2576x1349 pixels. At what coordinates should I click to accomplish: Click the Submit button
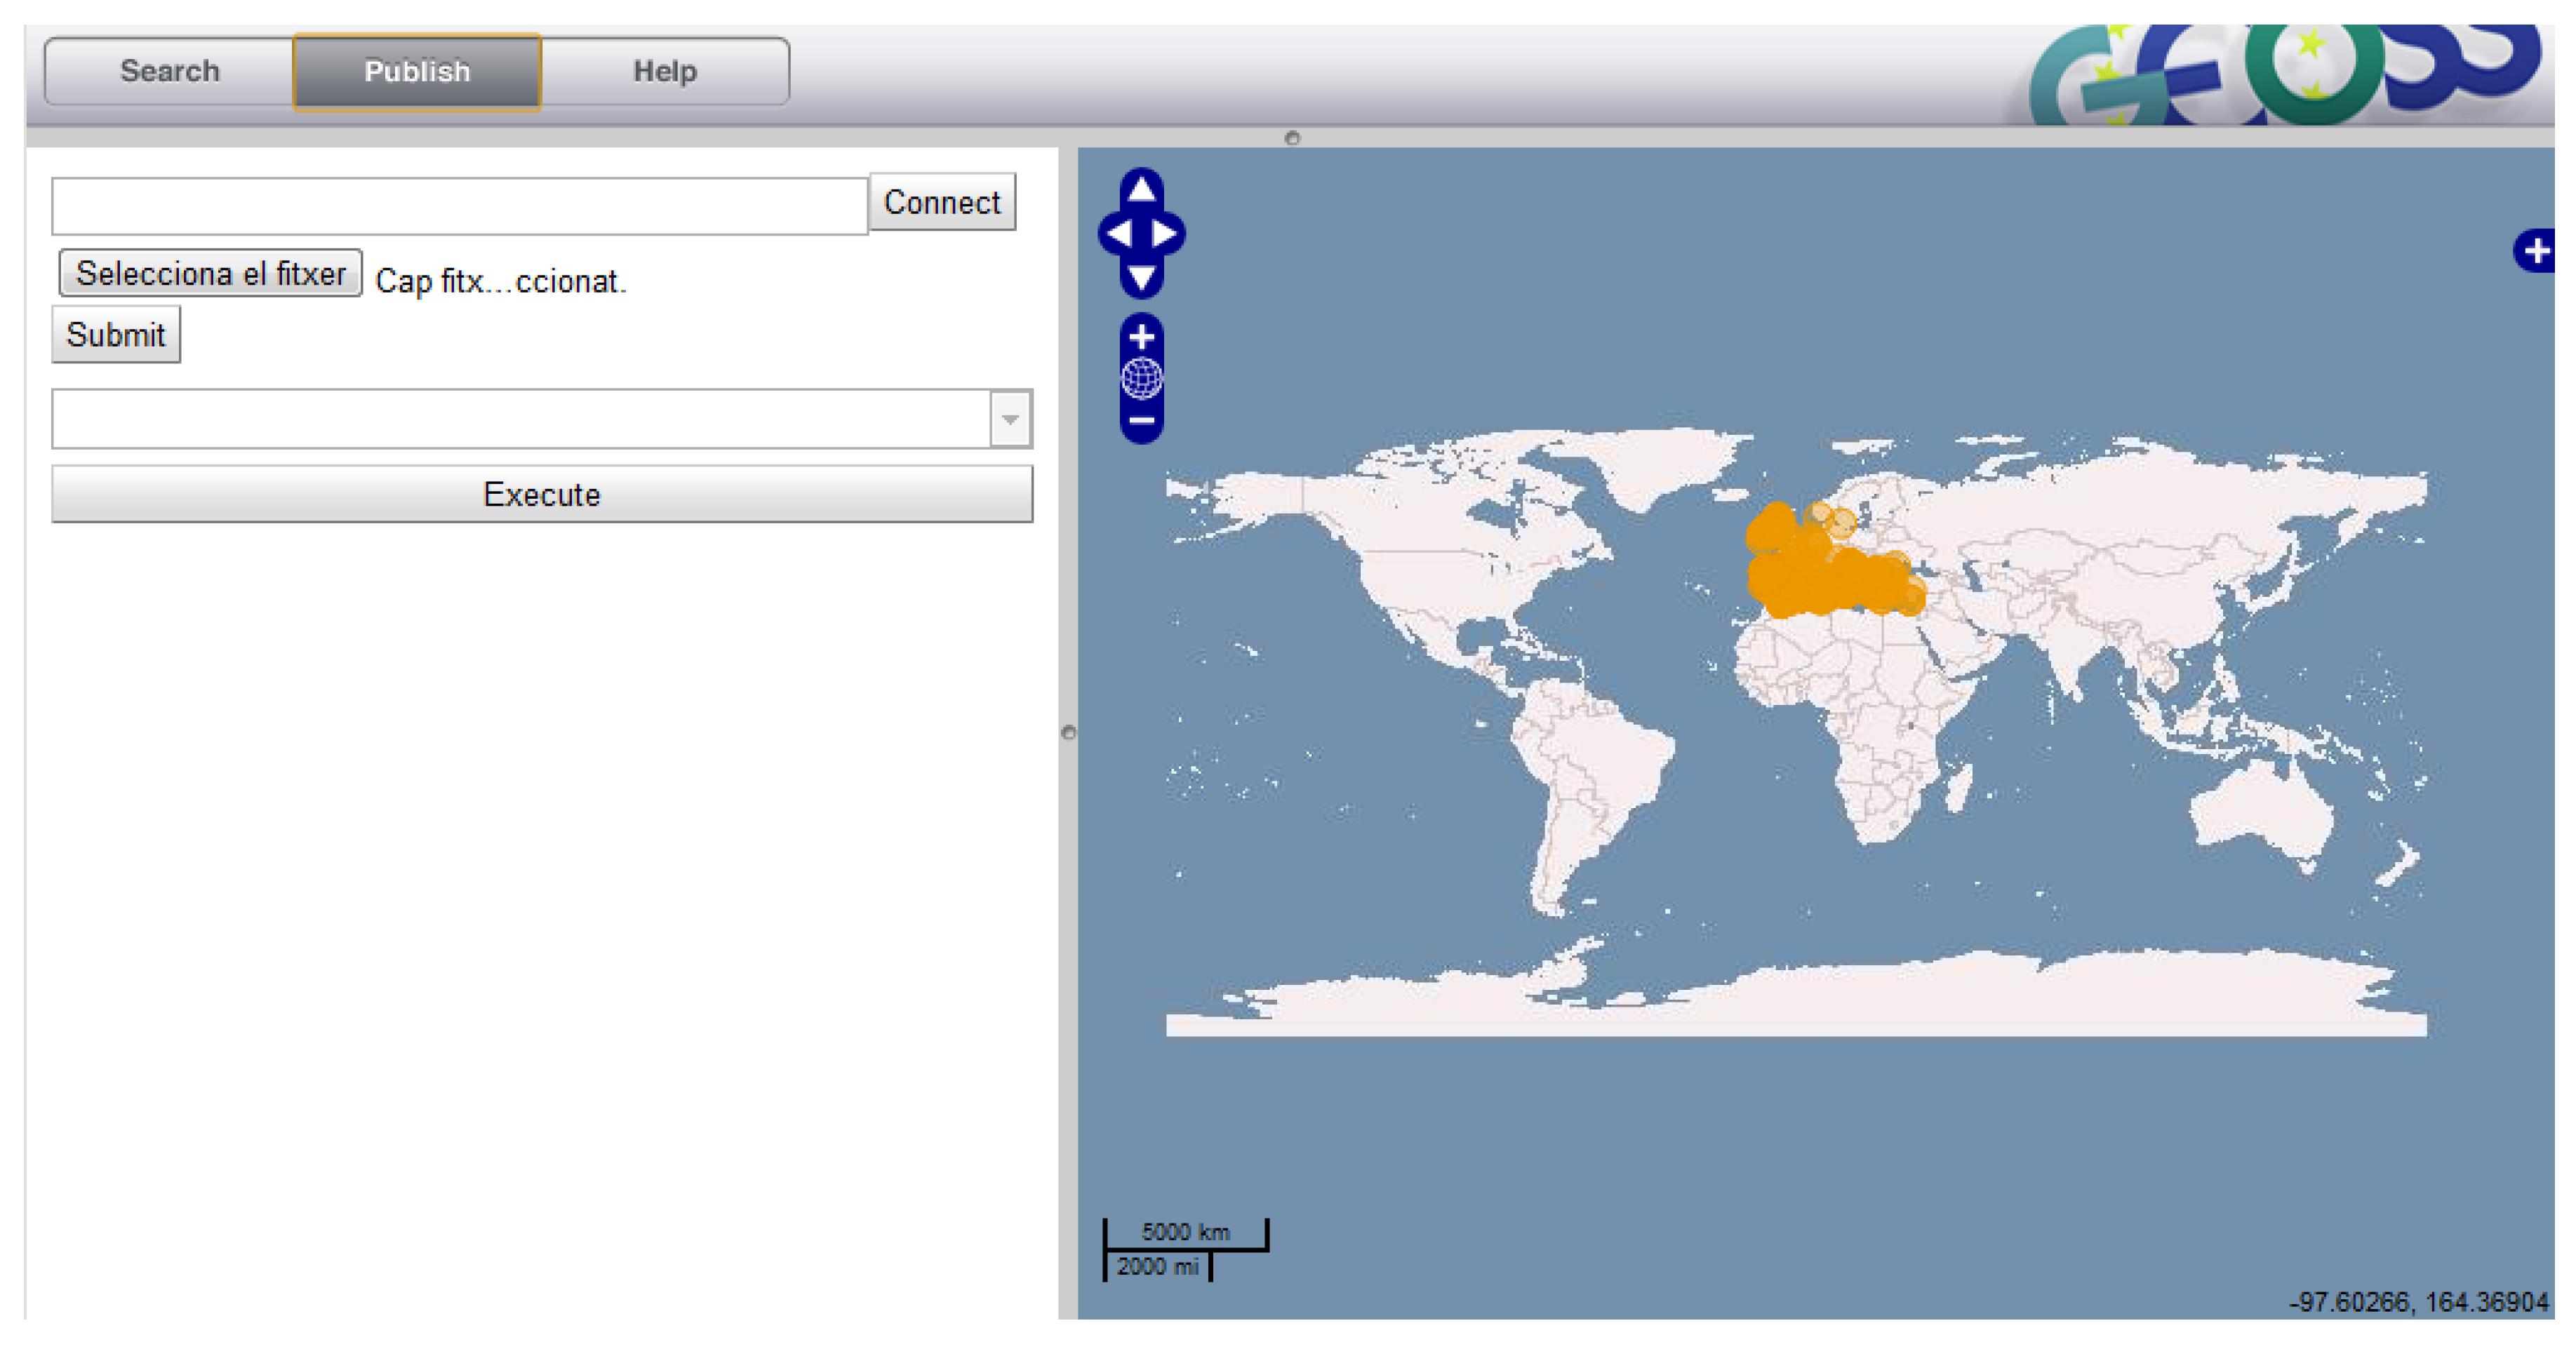click(115, 334)
